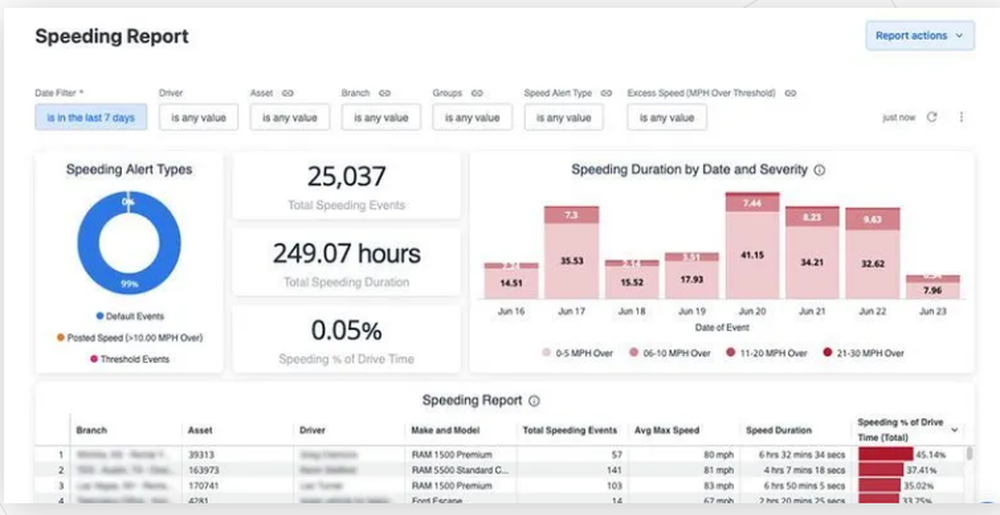
Task: Click the link icon next to Branch filter
Action: (385, 93)
